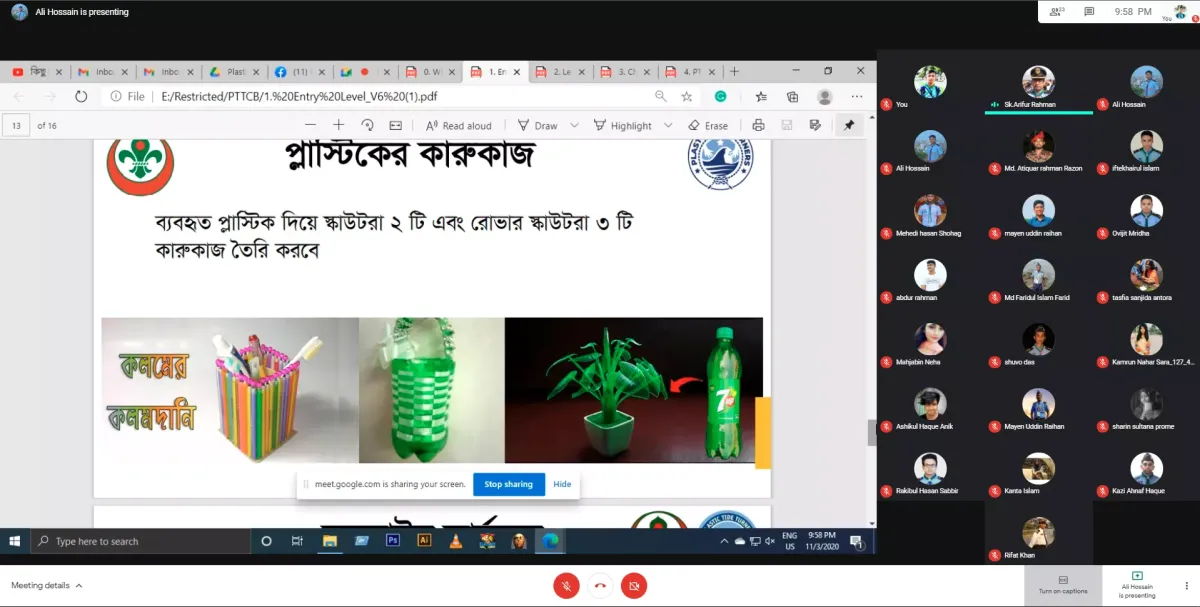This screenshot has height=607, width=1200.
Task: Select the Highlight tool
Action: [x=622, y=126]
